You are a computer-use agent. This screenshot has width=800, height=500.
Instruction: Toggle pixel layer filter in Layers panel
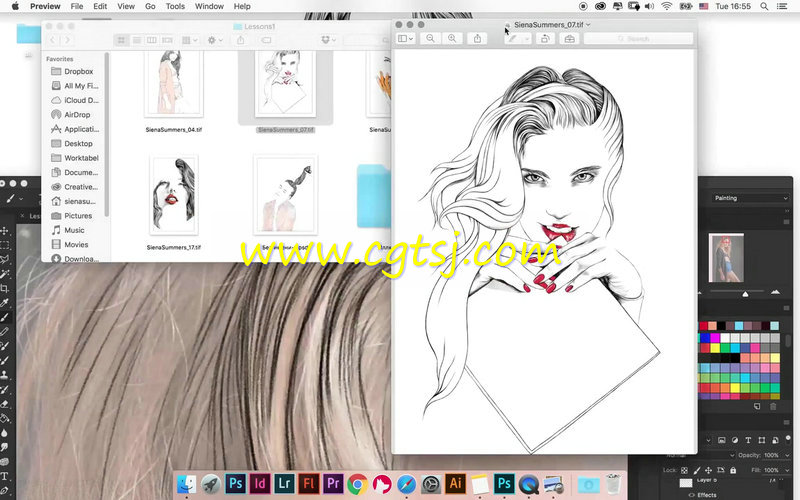pyautogui.click(x=721, y=440)
